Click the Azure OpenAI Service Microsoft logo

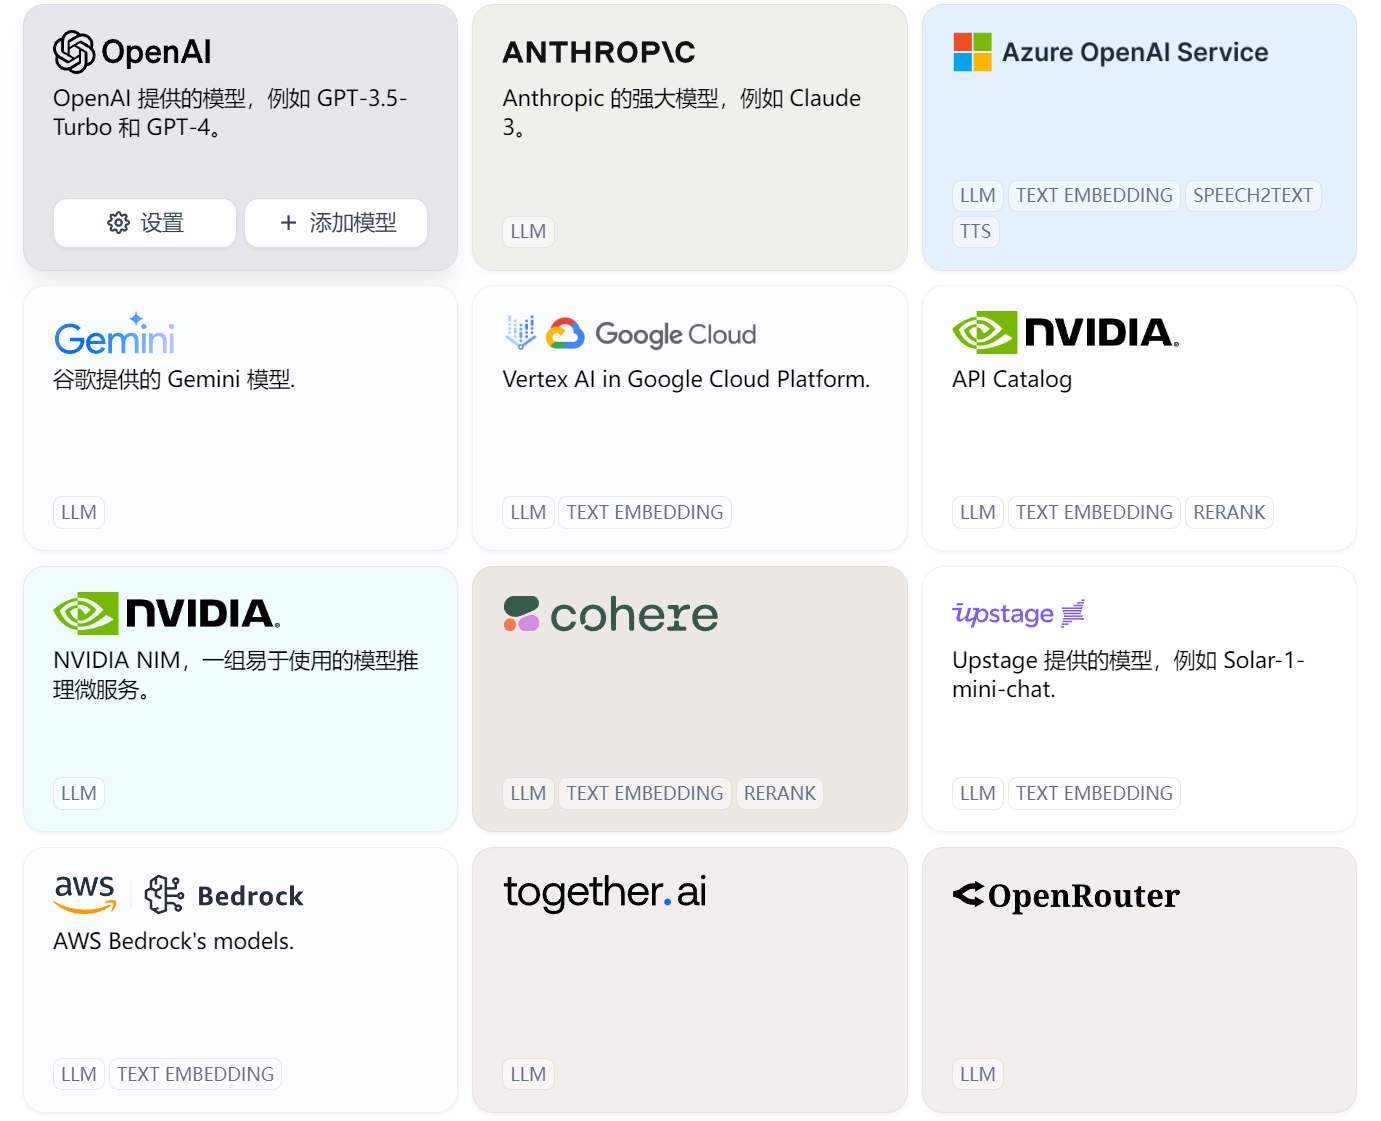pyautogui.click(x=972, y=52)
